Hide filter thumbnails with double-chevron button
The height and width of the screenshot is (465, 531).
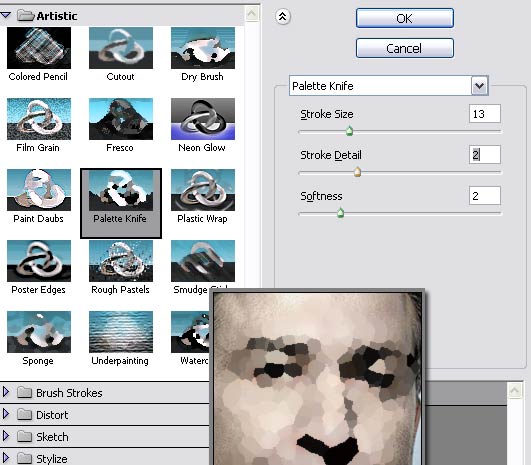point(282,16)
